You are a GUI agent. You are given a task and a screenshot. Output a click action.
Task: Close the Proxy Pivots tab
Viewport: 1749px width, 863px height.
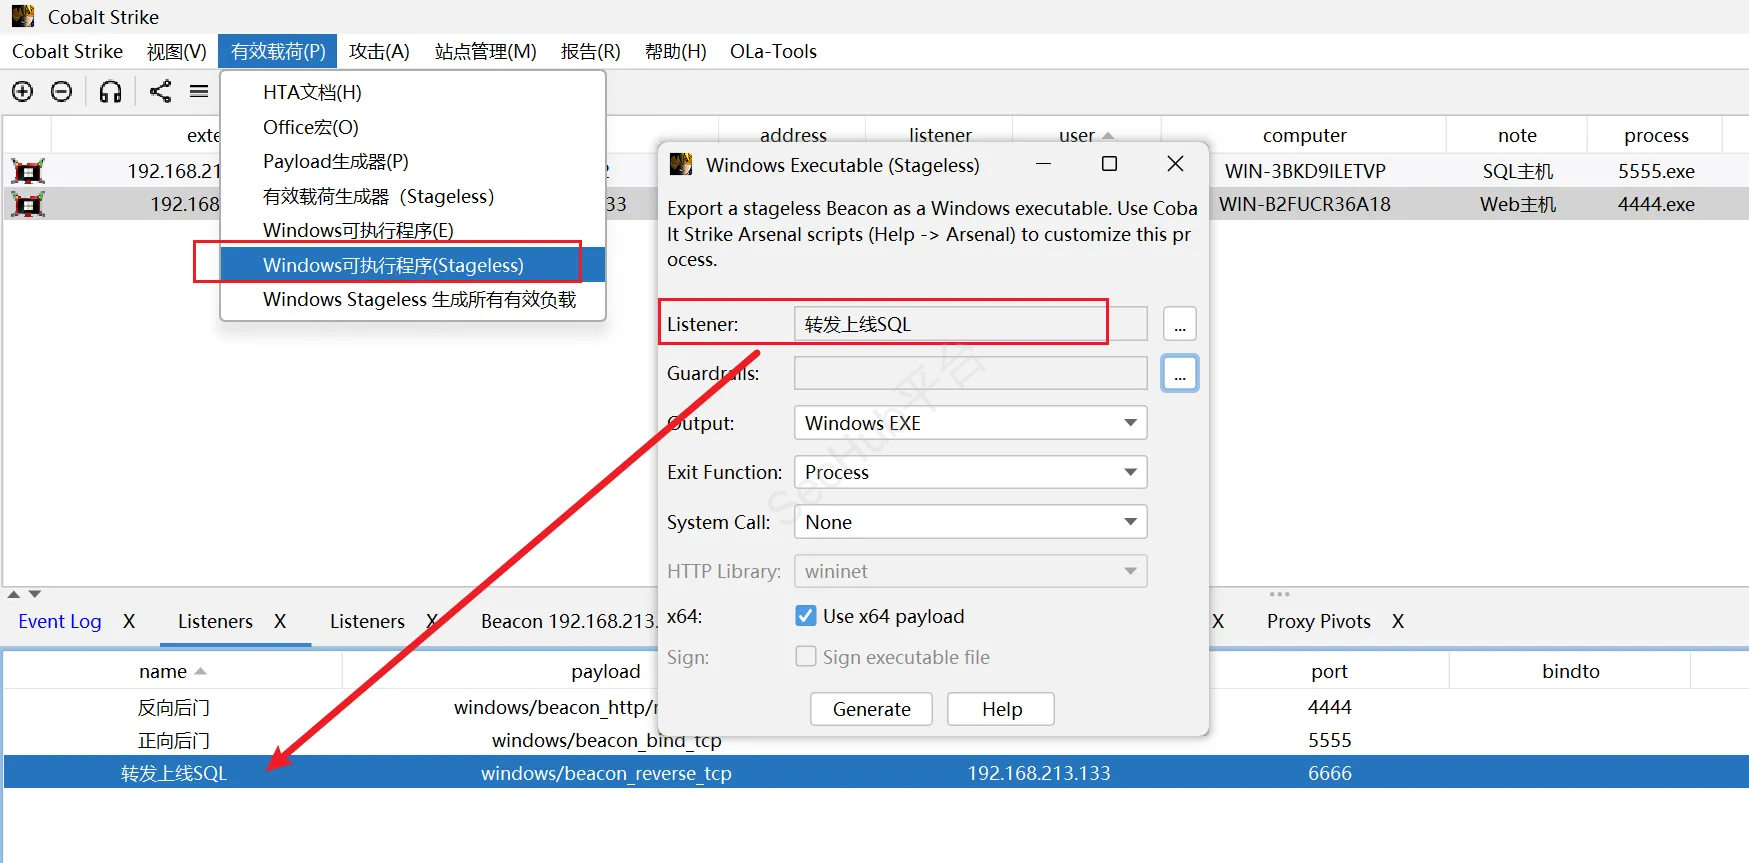point(1398,621)
